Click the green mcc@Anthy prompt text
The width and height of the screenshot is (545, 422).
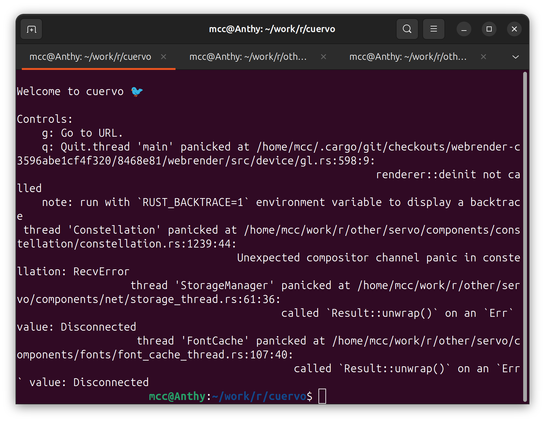point(177,396)
